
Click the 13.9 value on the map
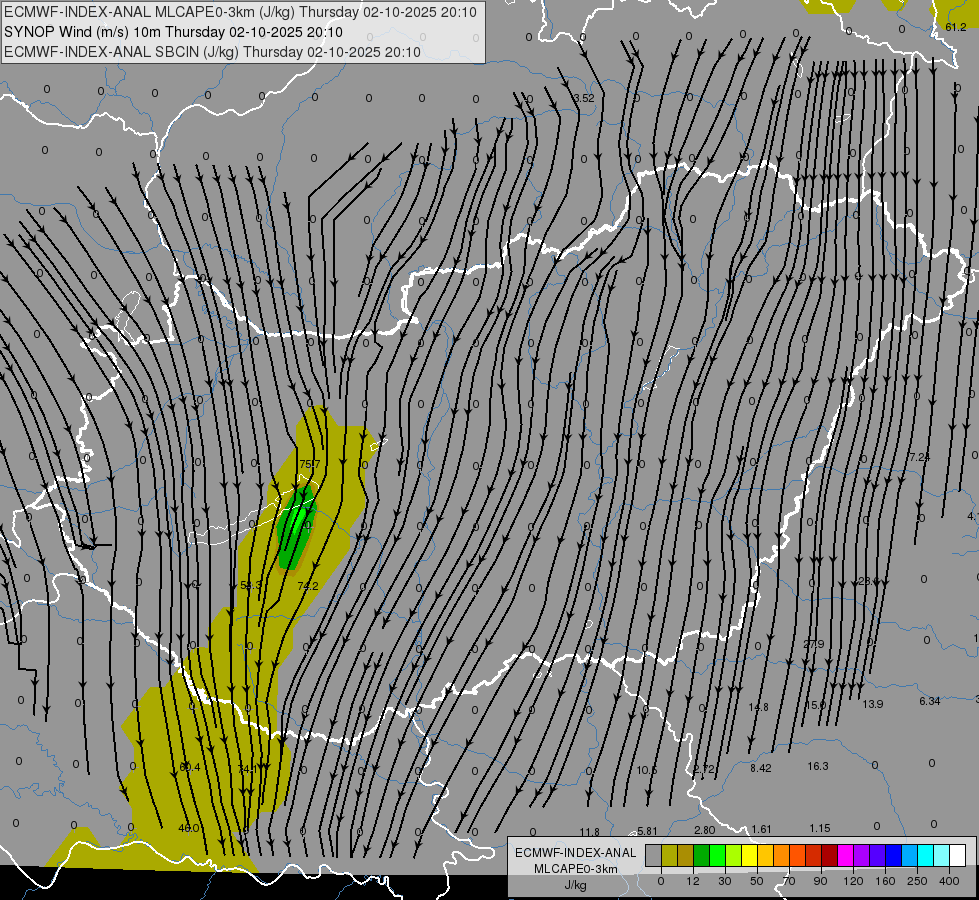873,704
